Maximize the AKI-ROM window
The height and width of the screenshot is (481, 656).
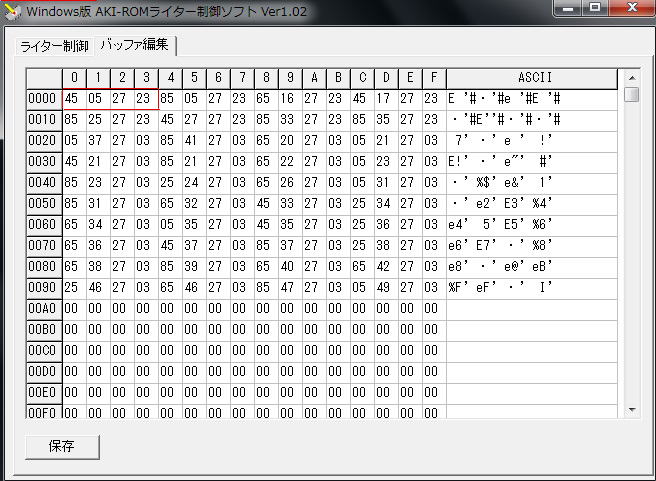tap(594, 8)
